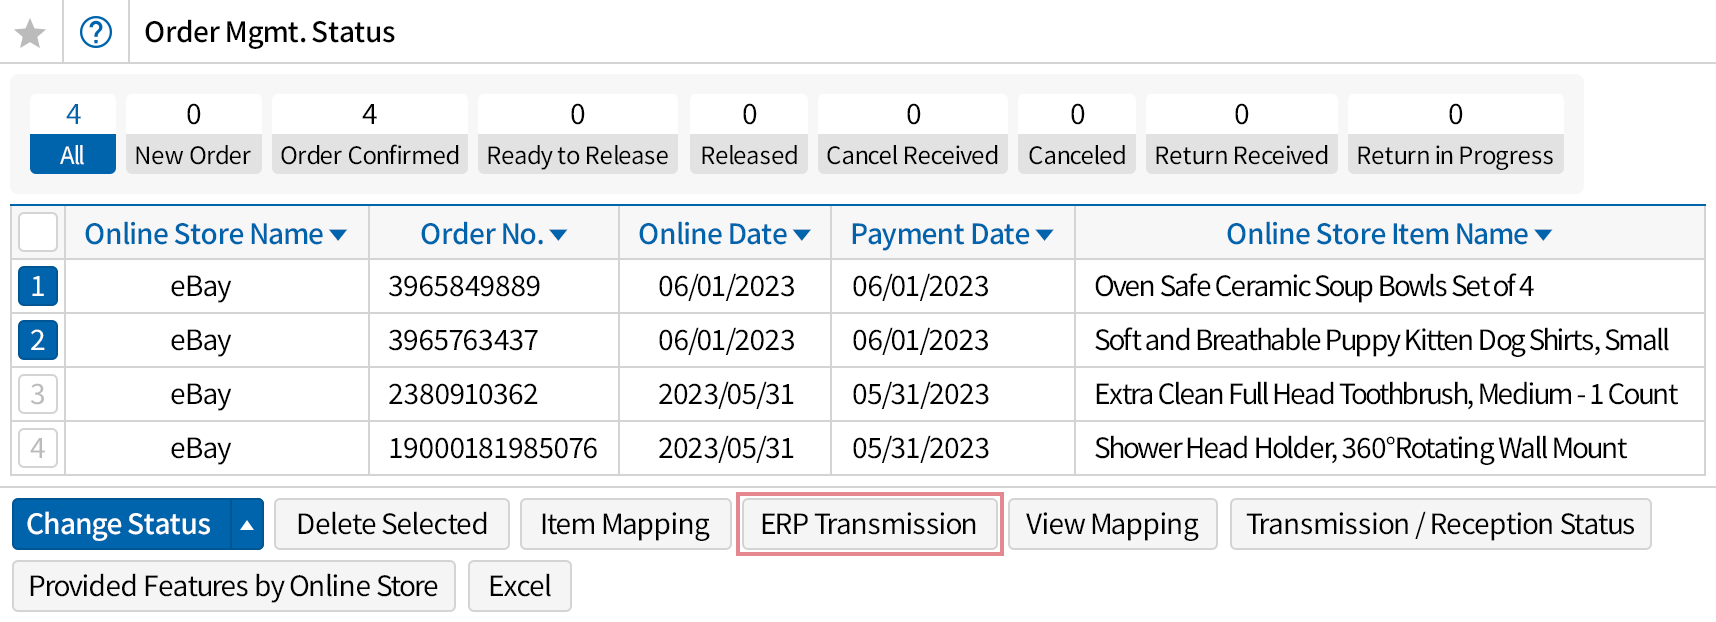Deselect row 1 checkbox
Image resolution: width=1716 pixels, height=622 pixels.
[x=38, y=287]
